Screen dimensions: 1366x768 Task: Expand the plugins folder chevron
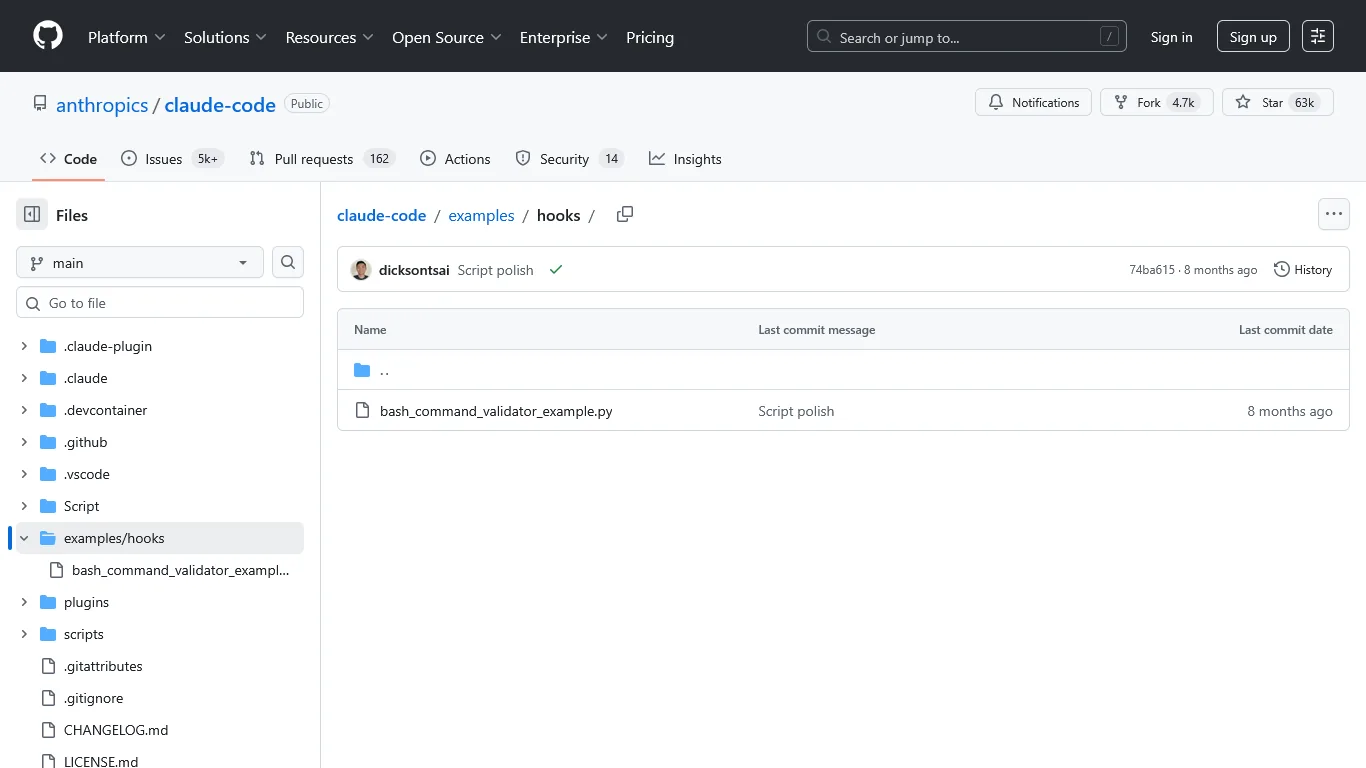[24, 602]
